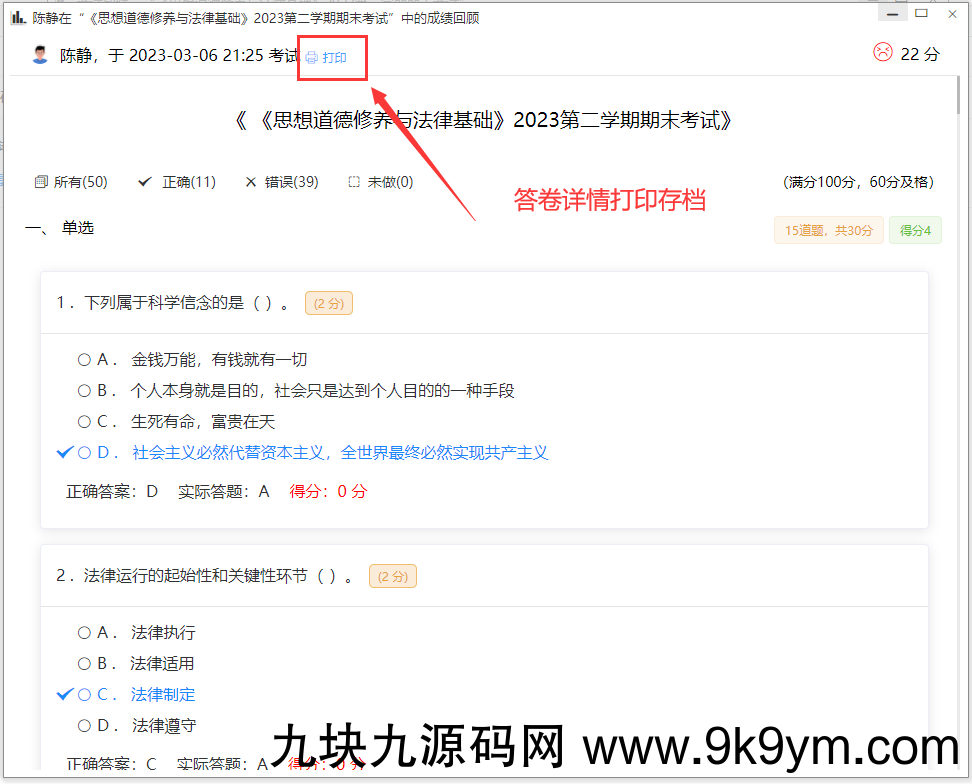Click the highlighted answer text 社会主义必然代替资本主义
This screenshot has width=972, height=784.
[231, 452]
